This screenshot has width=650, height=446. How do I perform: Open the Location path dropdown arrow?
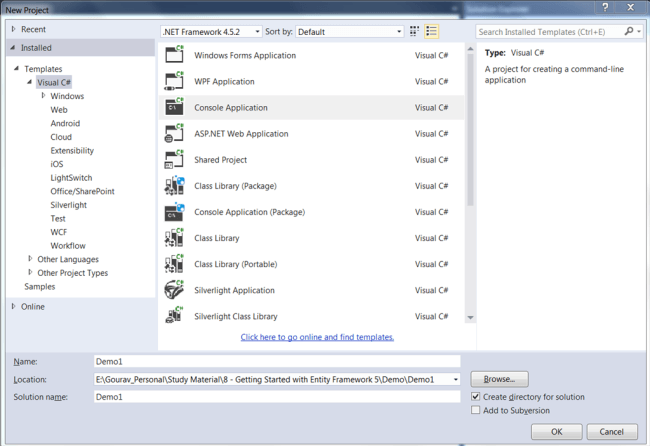coord(456,379)
